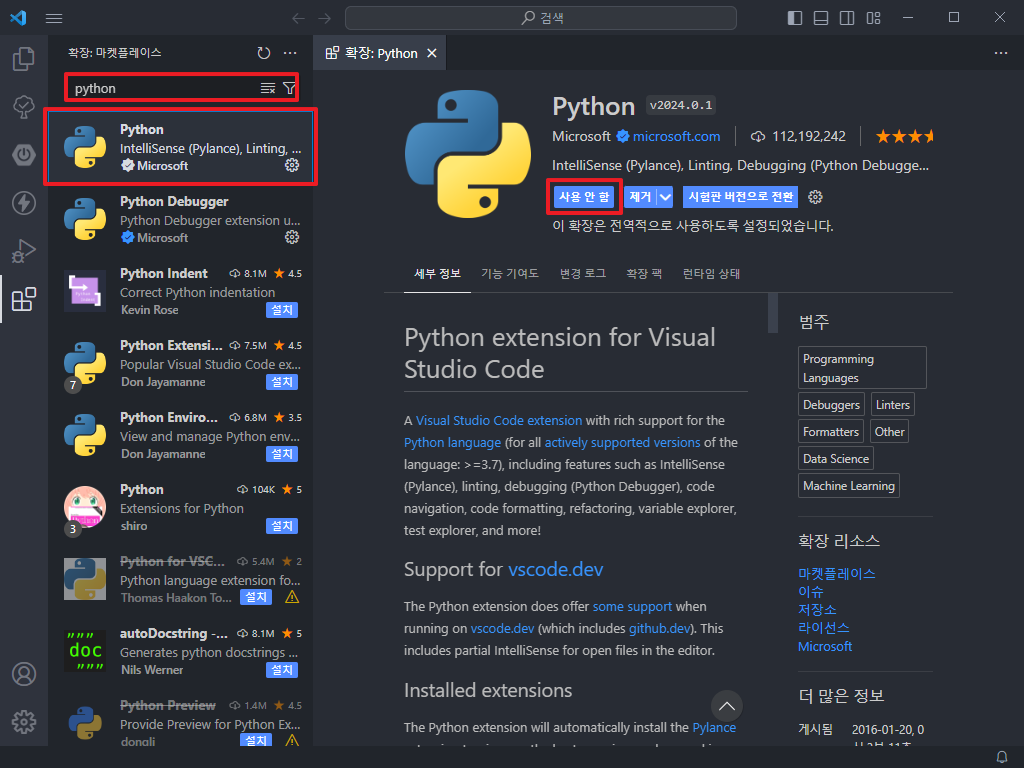Open the power-button icon view in activity bar
1024x768 pixels.
click(24, 155)
